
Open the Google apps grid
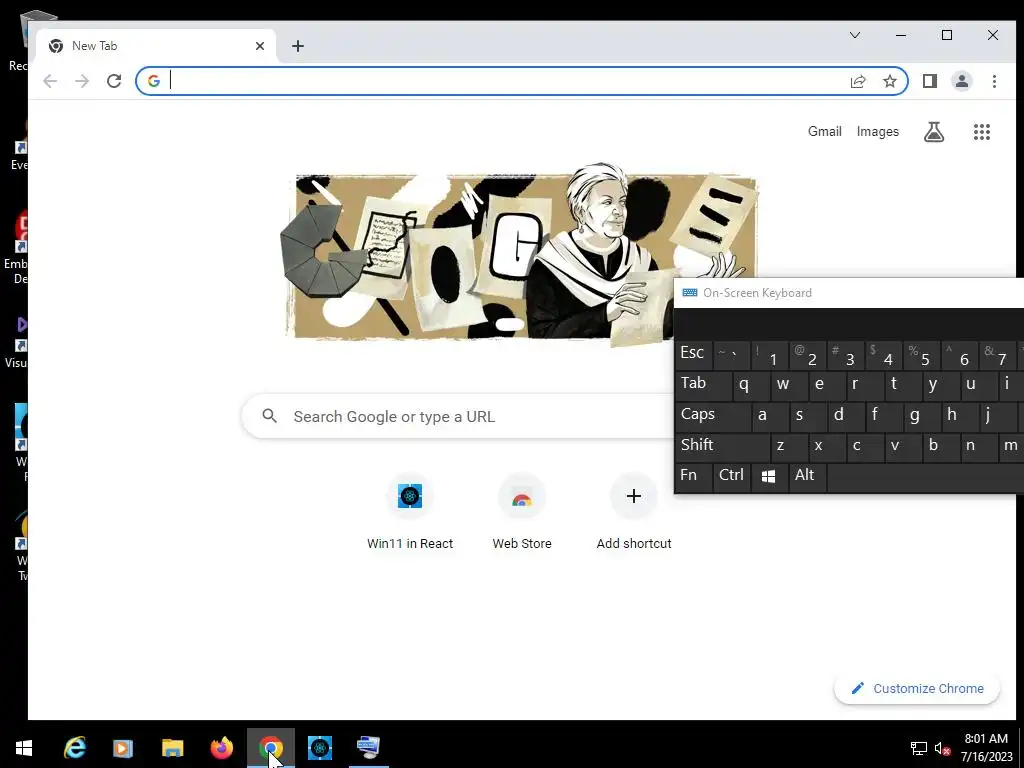pyautogui.click(x=982, y=132)
